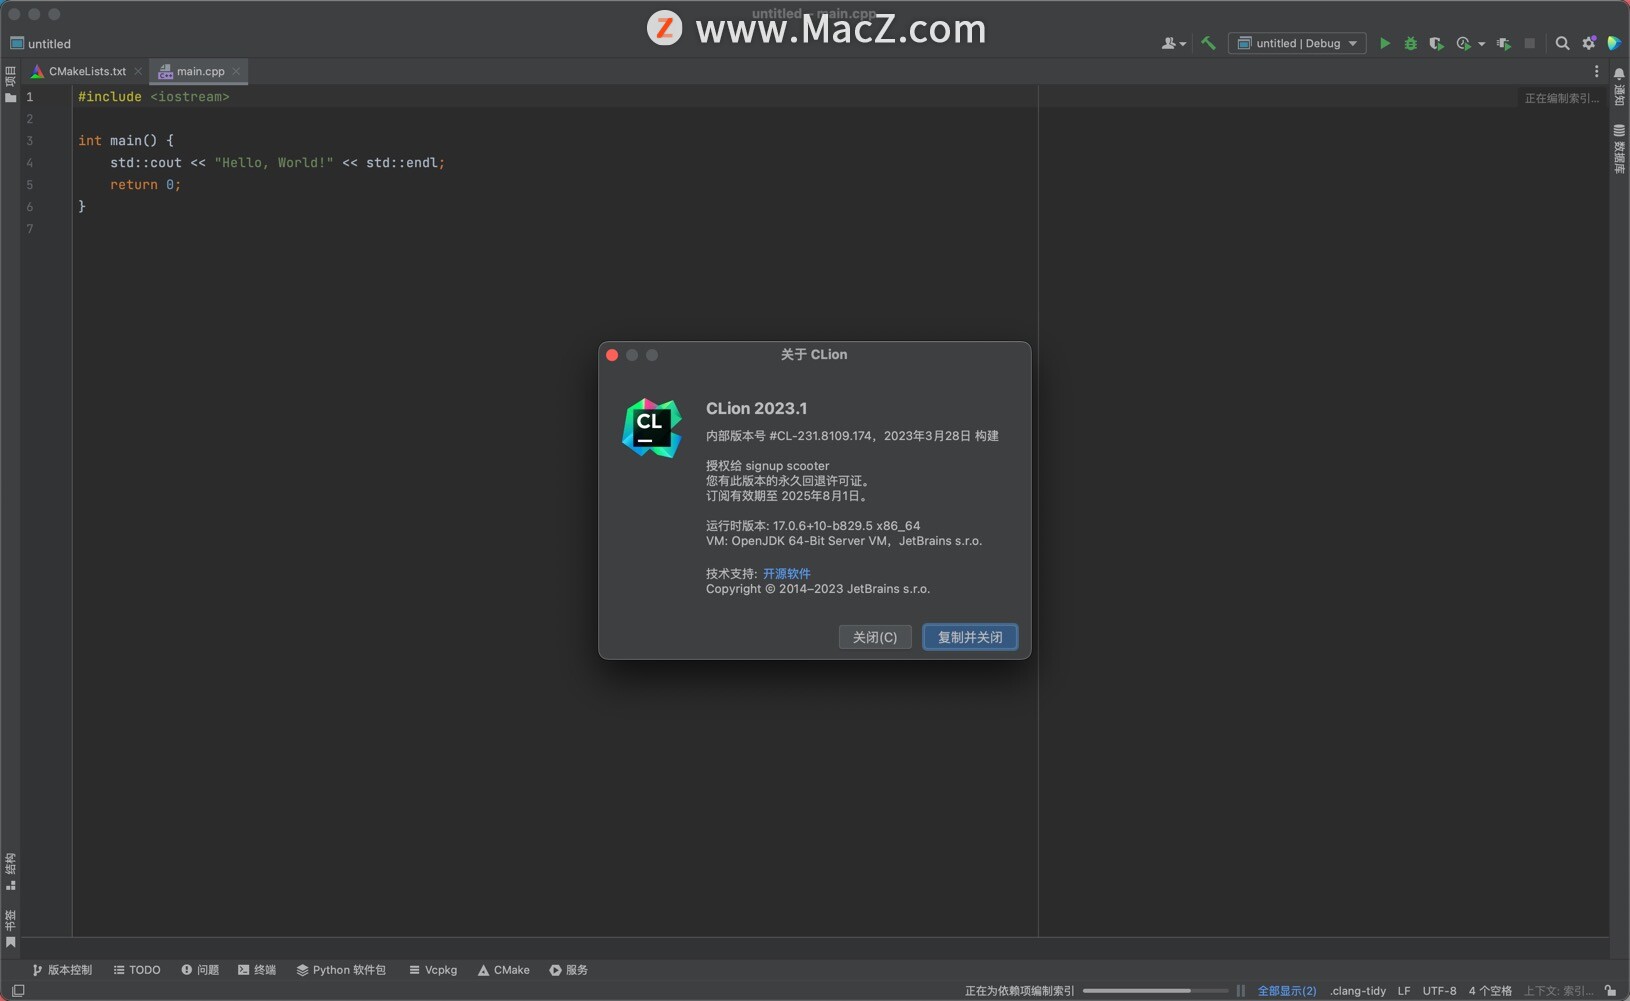The height and width of the screenshot is (1001, 1630).
Task: Open the Vcpkg tool window
Action: click(433, 970)
